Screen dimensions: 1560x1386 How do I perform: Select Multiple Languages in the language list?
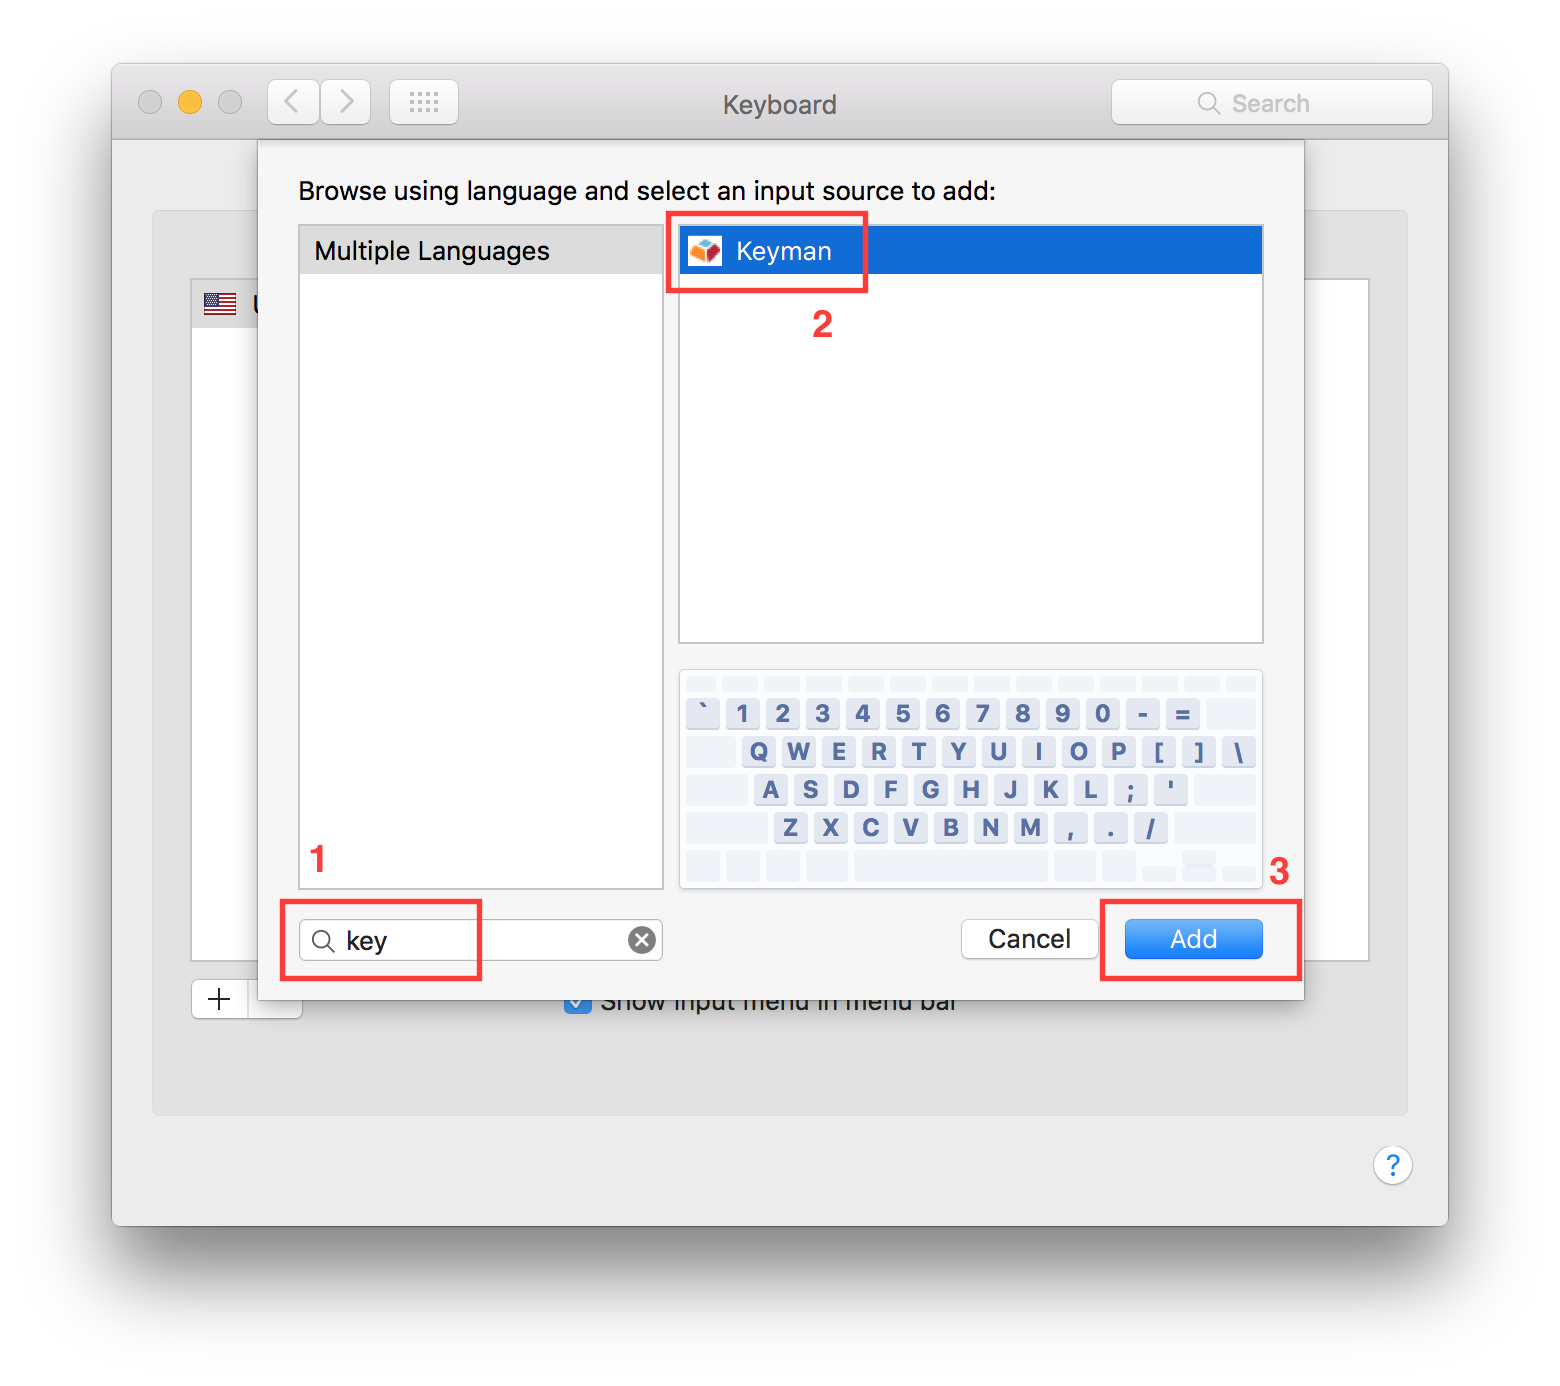tap(480, 251)
